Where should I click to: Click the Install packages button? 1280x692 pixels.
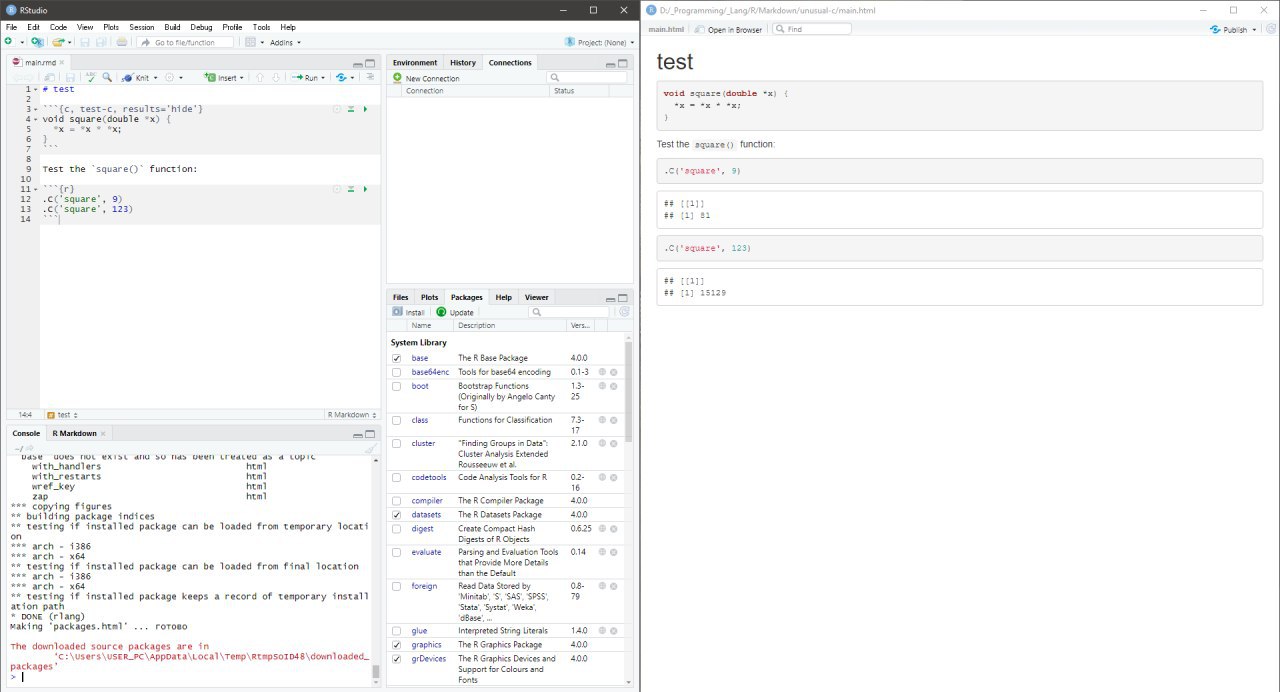pyautogui.click(x=409, y=312)
